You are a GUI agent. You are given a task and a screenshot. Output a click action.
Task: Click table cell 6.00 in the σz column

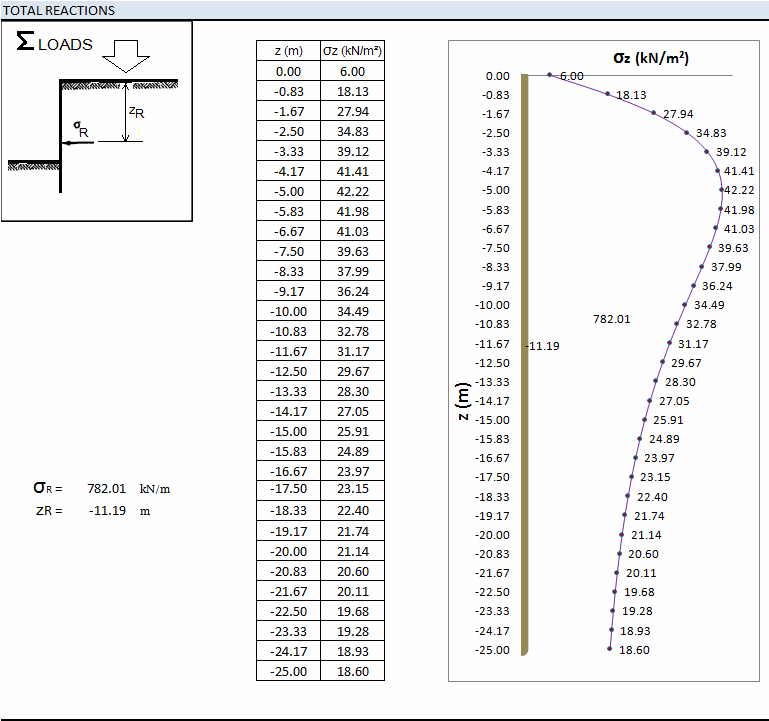pyautogui.click(x=352, y=71)
